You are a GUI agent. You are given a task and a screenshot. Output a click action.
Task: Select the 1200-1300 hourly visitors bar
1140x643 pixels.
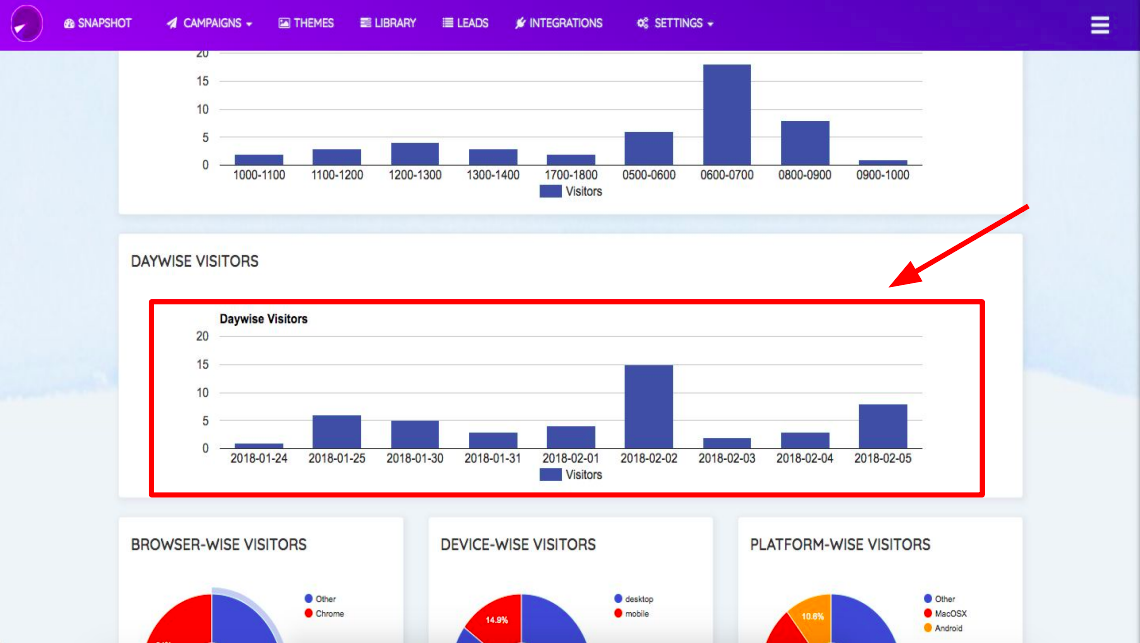pos(415,154)
